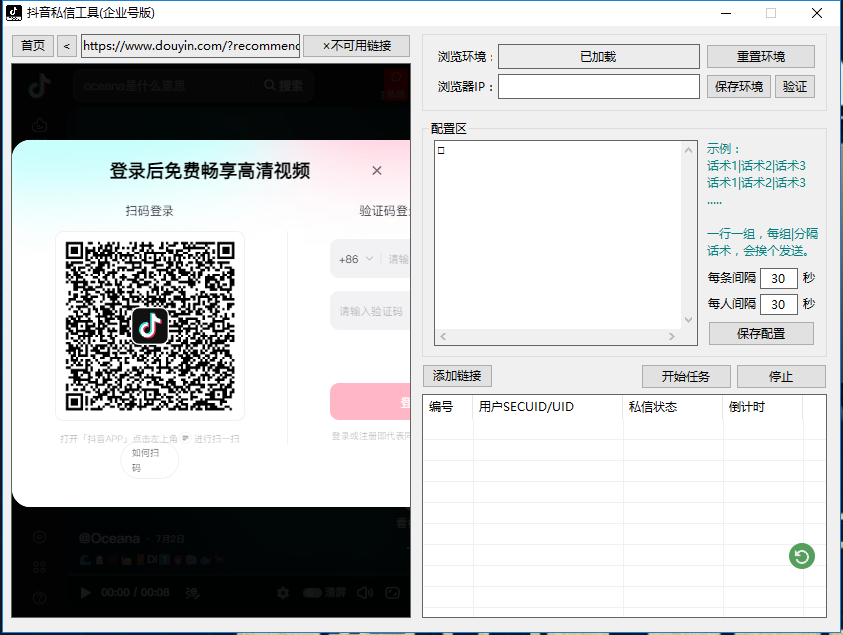The image size is (843, 635).
Task: Focus the 浏览器IP input field
Action: (598, 87)
